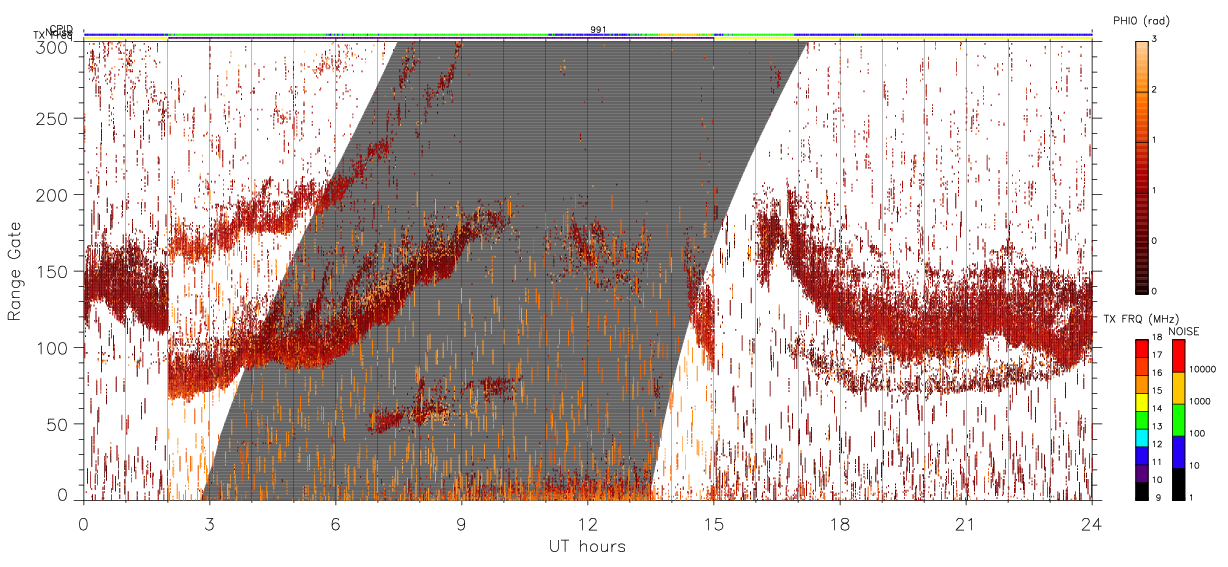Click the green NOISE colorbar segment

point(1179,420)
